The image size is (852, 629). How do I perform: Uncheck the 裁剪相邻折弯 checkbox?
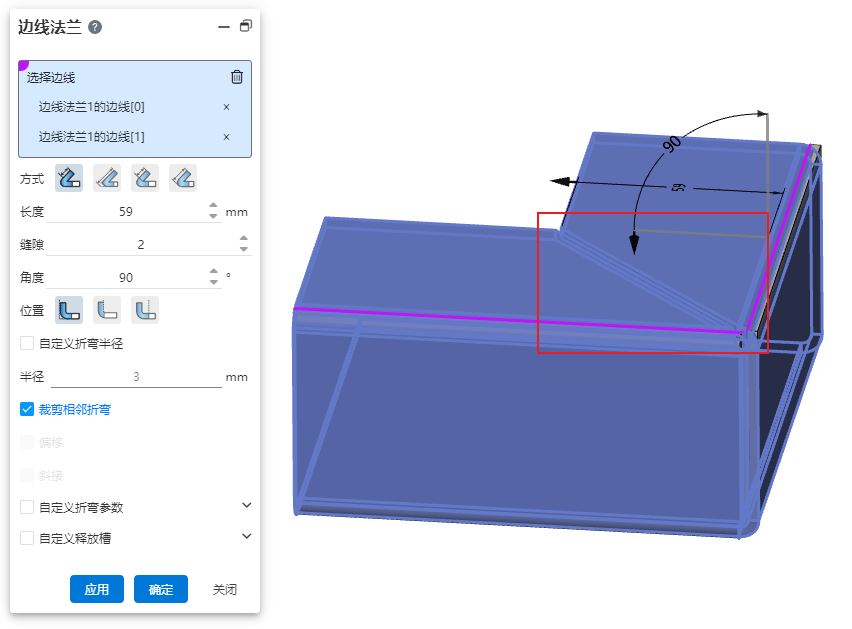[27, 409]
